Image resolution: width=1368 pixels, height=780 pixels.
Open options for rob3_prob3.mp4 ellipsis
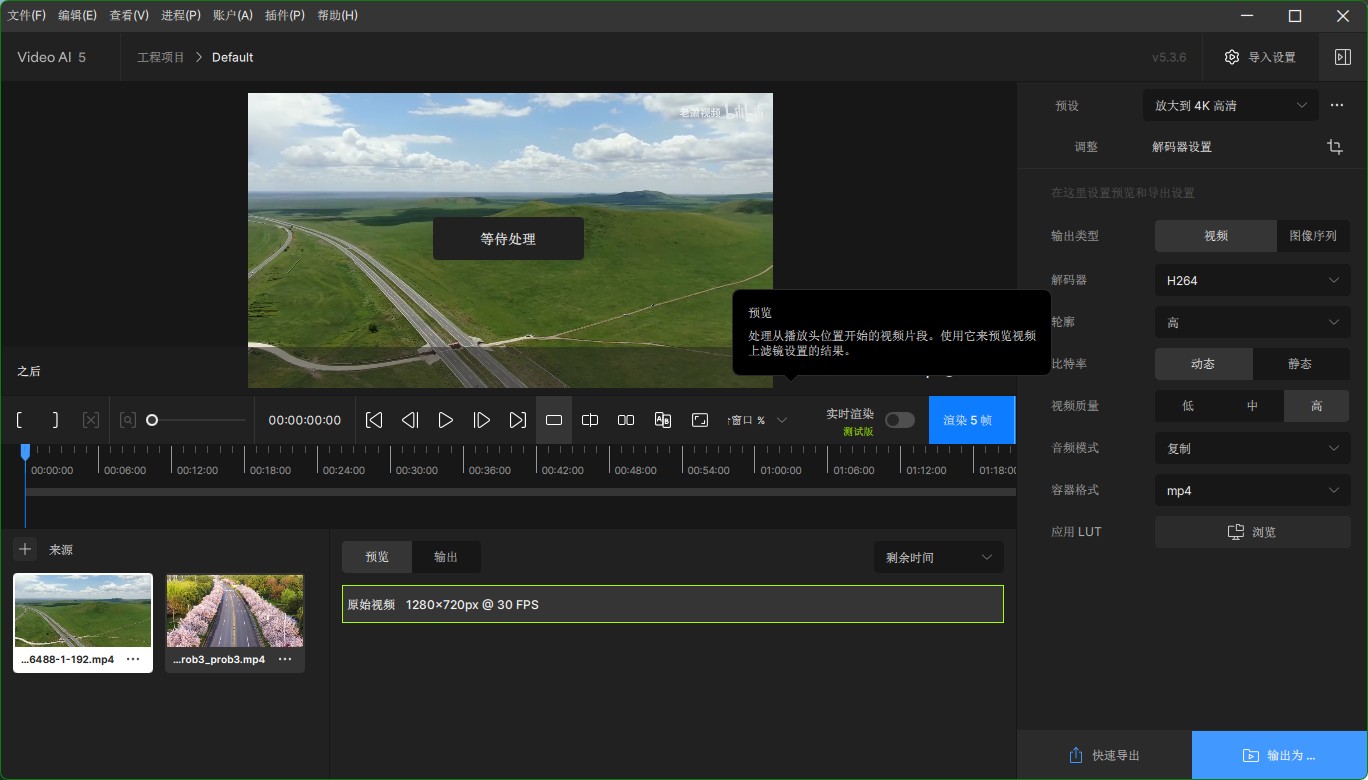click(285, 660)
